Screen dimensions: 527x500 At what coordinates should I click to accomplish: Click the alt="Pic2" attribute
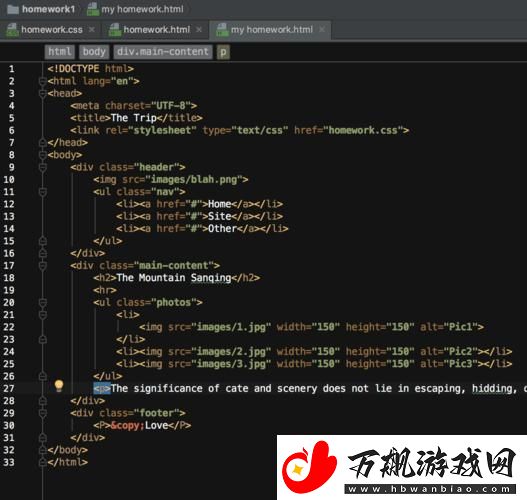(449, 351)
